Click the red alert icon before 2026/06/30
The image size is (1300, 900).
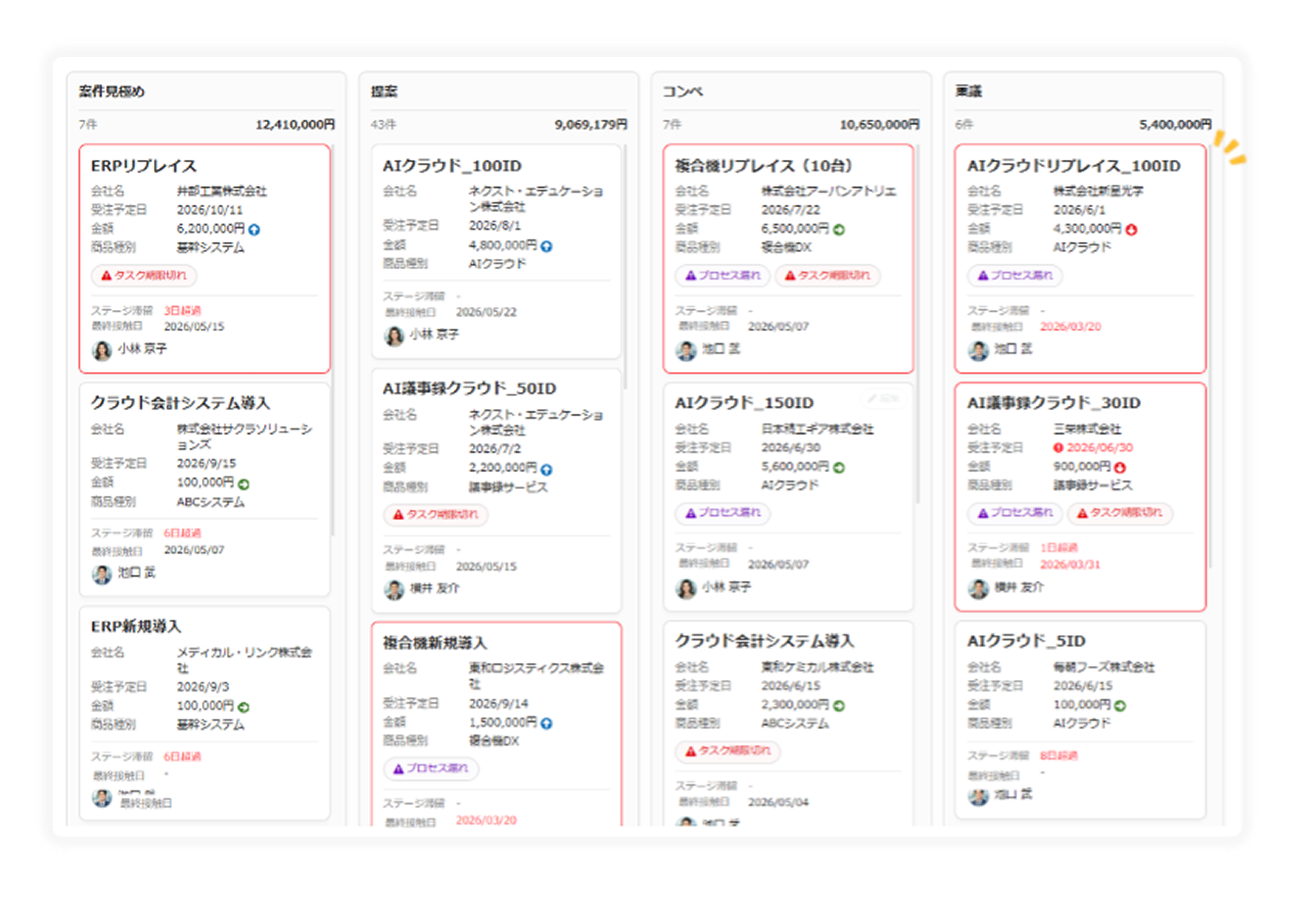coord(1059,448)
